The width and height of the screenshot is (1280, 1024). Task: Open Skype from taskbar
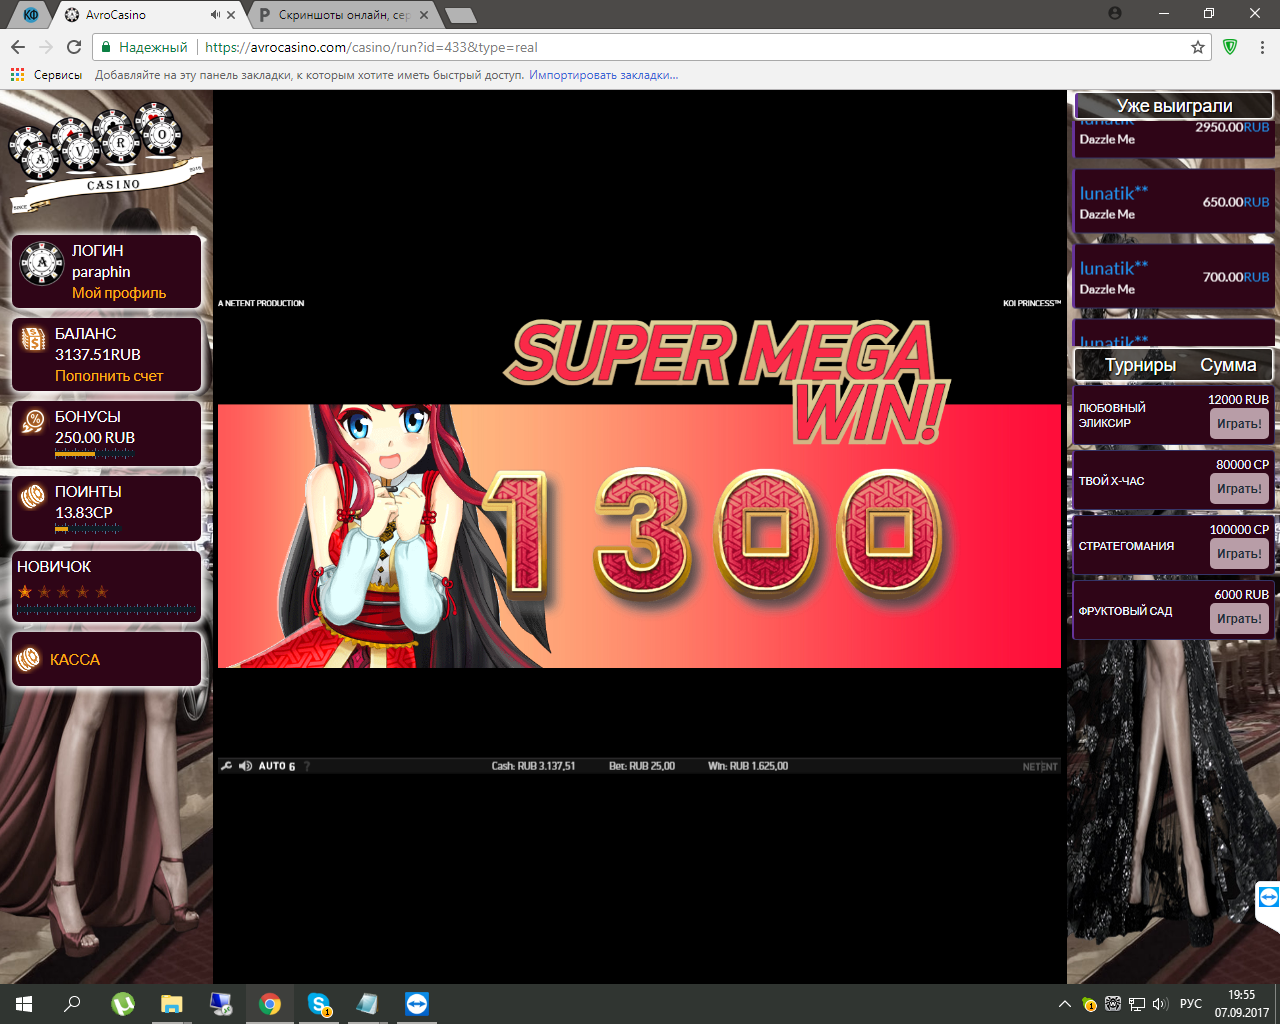319,1004
